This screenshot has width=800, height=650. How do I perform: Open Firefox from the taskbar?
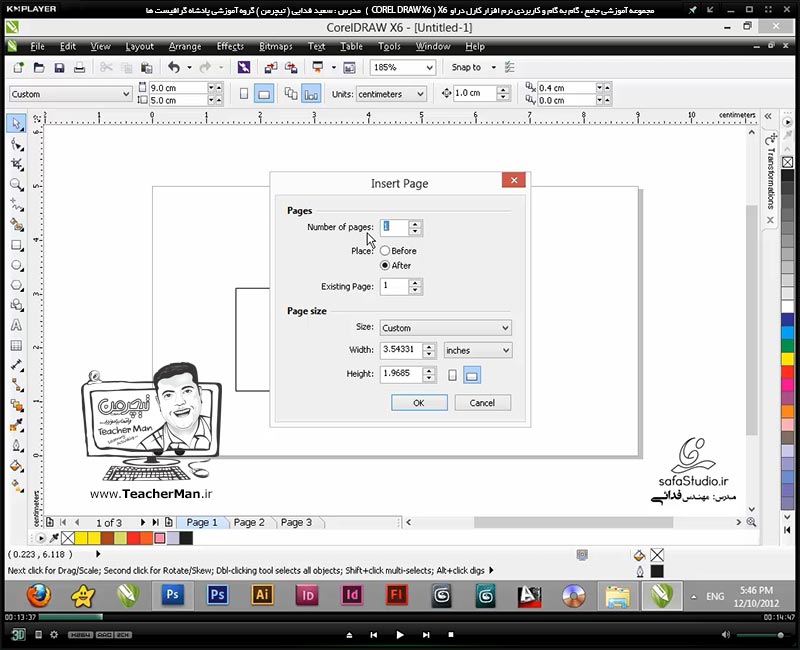[x=39, y=595]
